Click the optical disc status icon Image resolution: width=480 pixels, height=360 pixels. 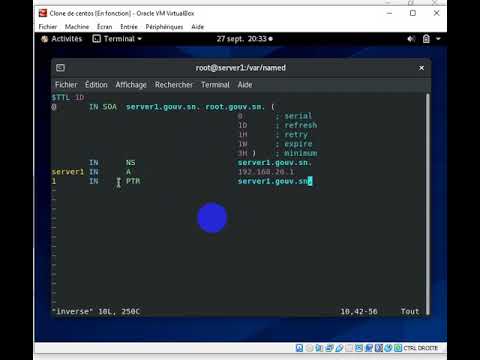(x=309, y=348)
